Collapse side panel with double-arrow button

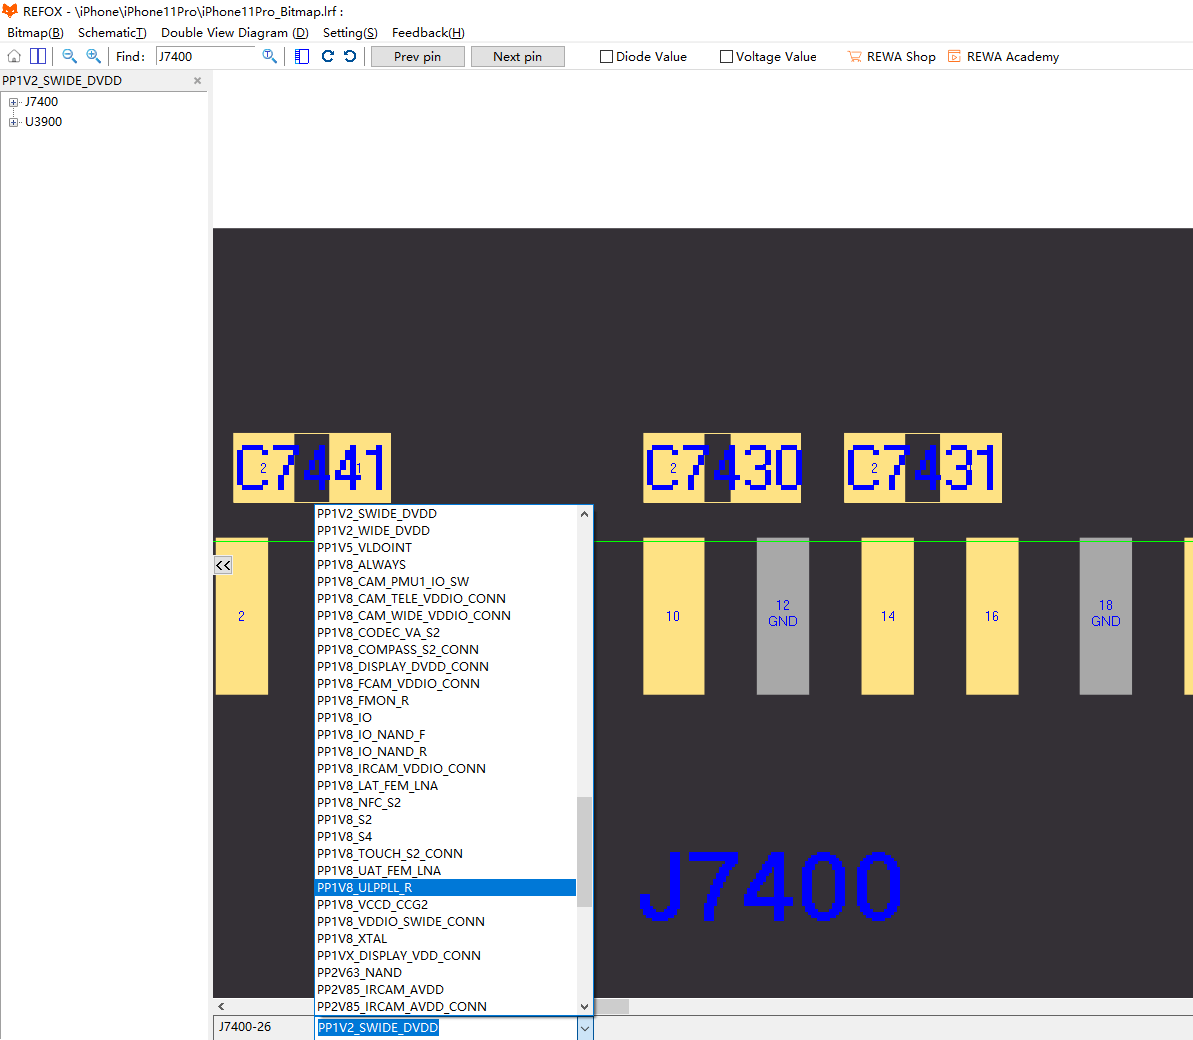point(223,565)
